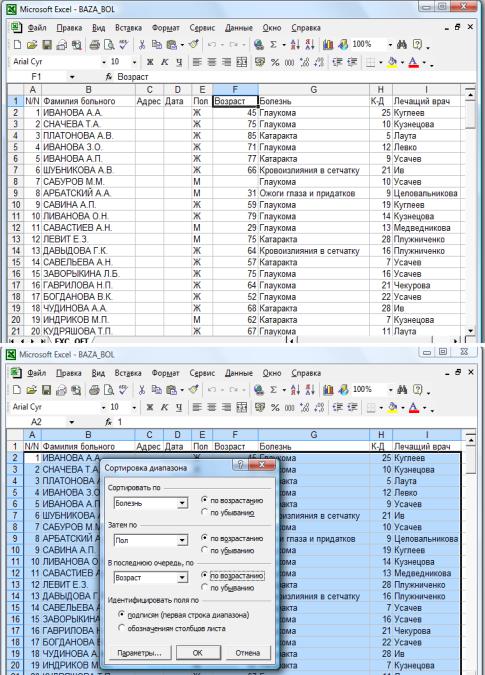Choose 'обозначениям столбцов листа' option

tap(122, 628)
